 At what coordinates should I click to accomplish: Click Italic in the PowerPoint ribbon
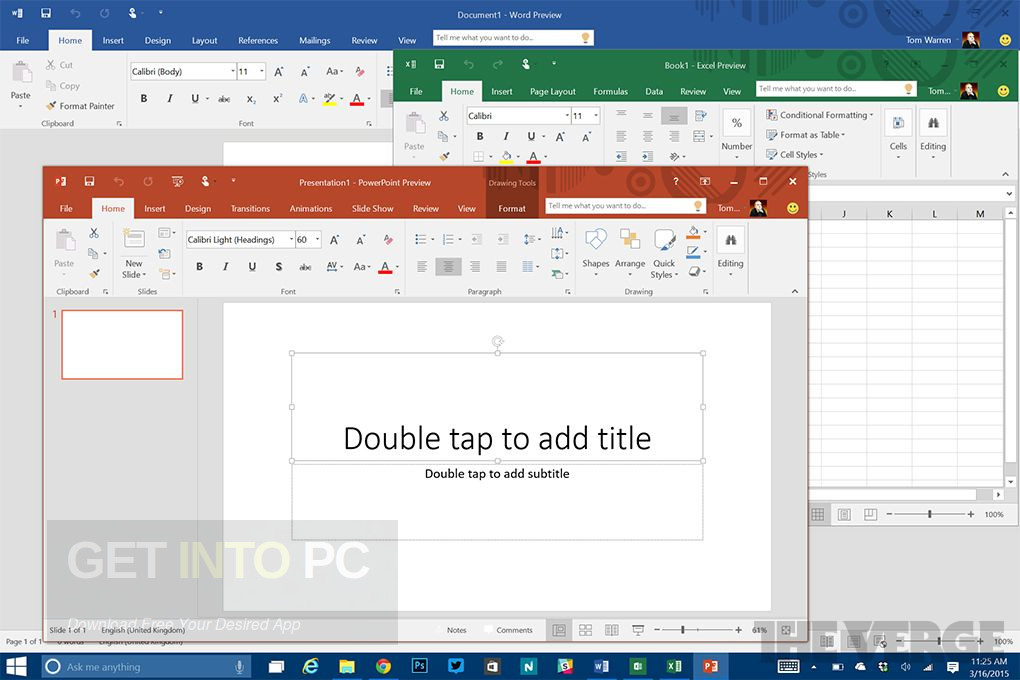pyautogui.click(x=226, y=266)
